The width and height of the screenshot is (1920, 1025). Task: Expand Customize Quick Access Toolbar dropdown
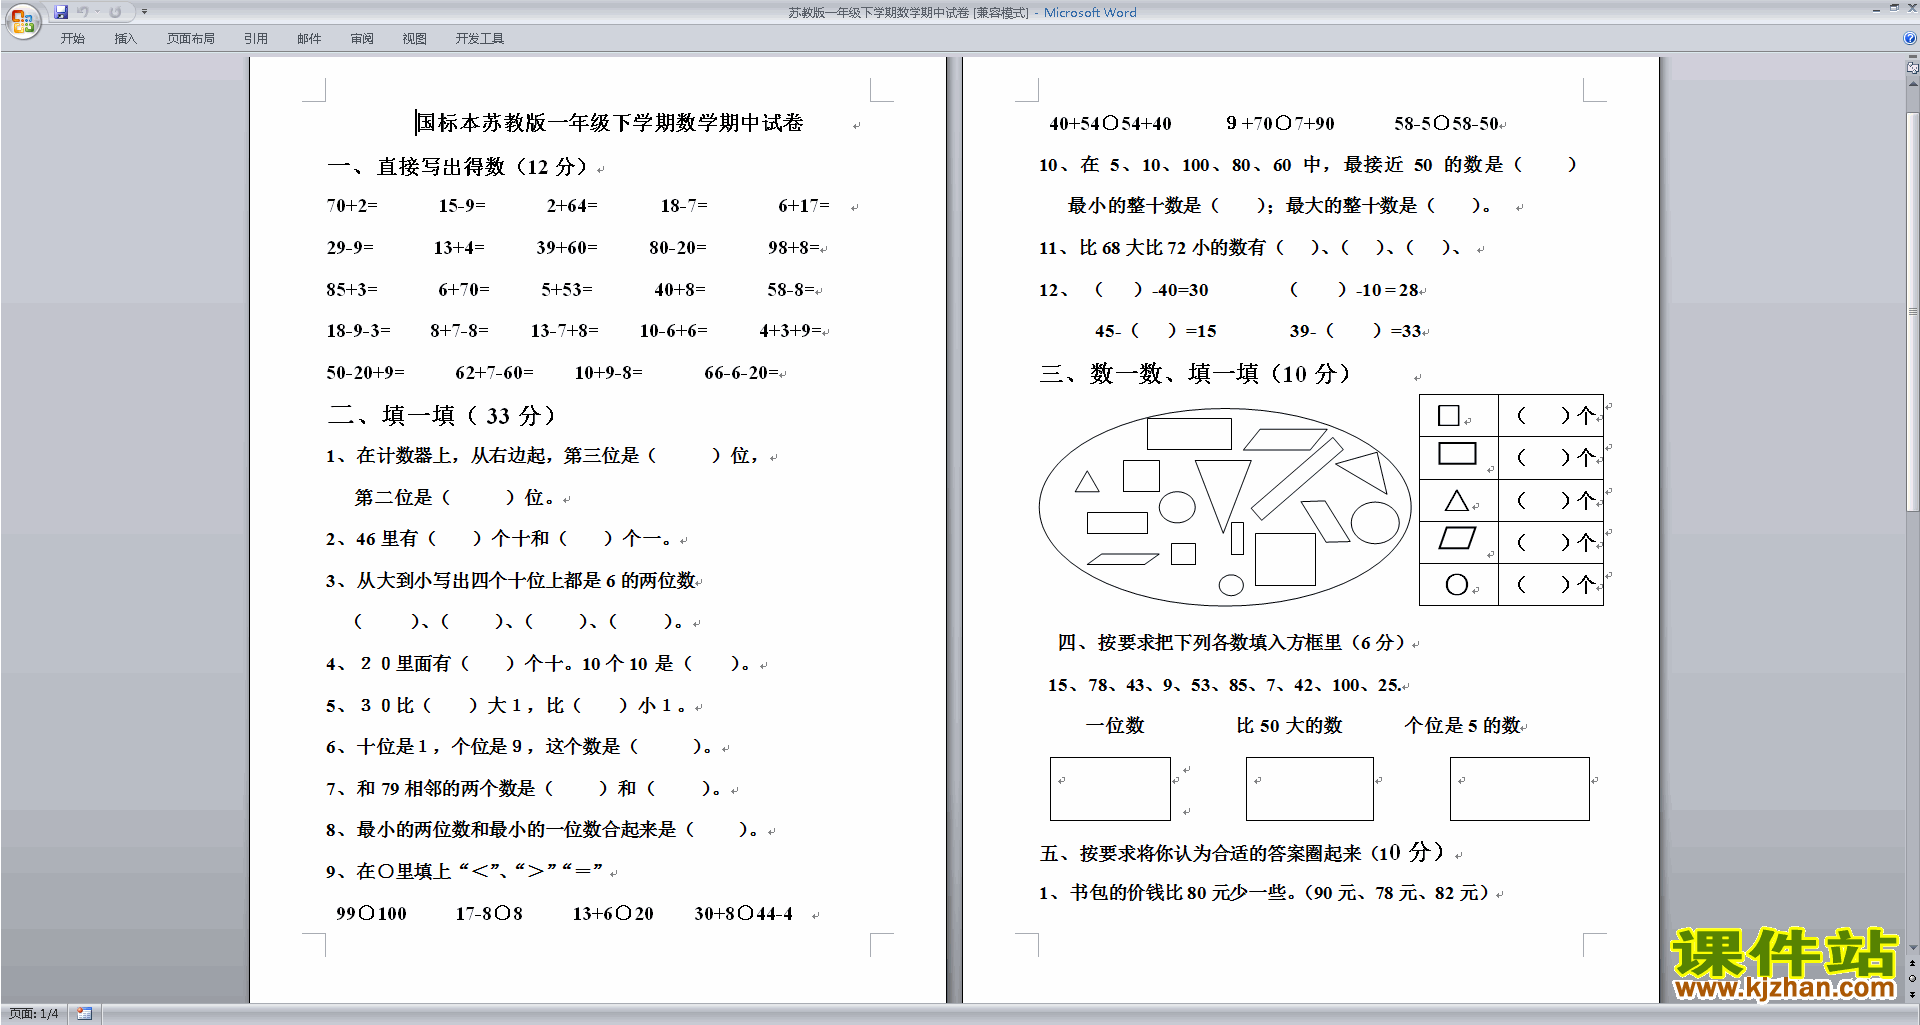click(x=144, y=12)
